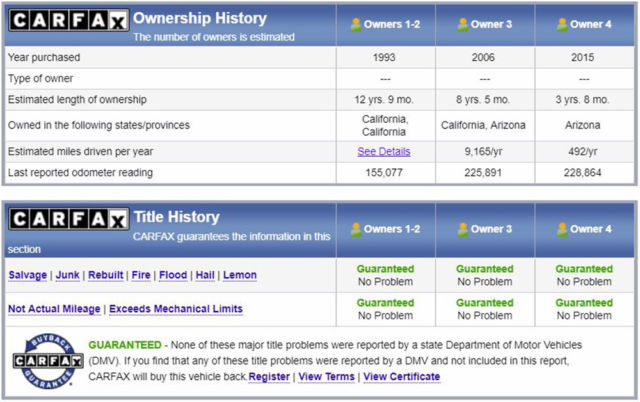Viewport: 640px width, 402px height.
Task: Open the Flood title link
Action: tap(173, 275)
